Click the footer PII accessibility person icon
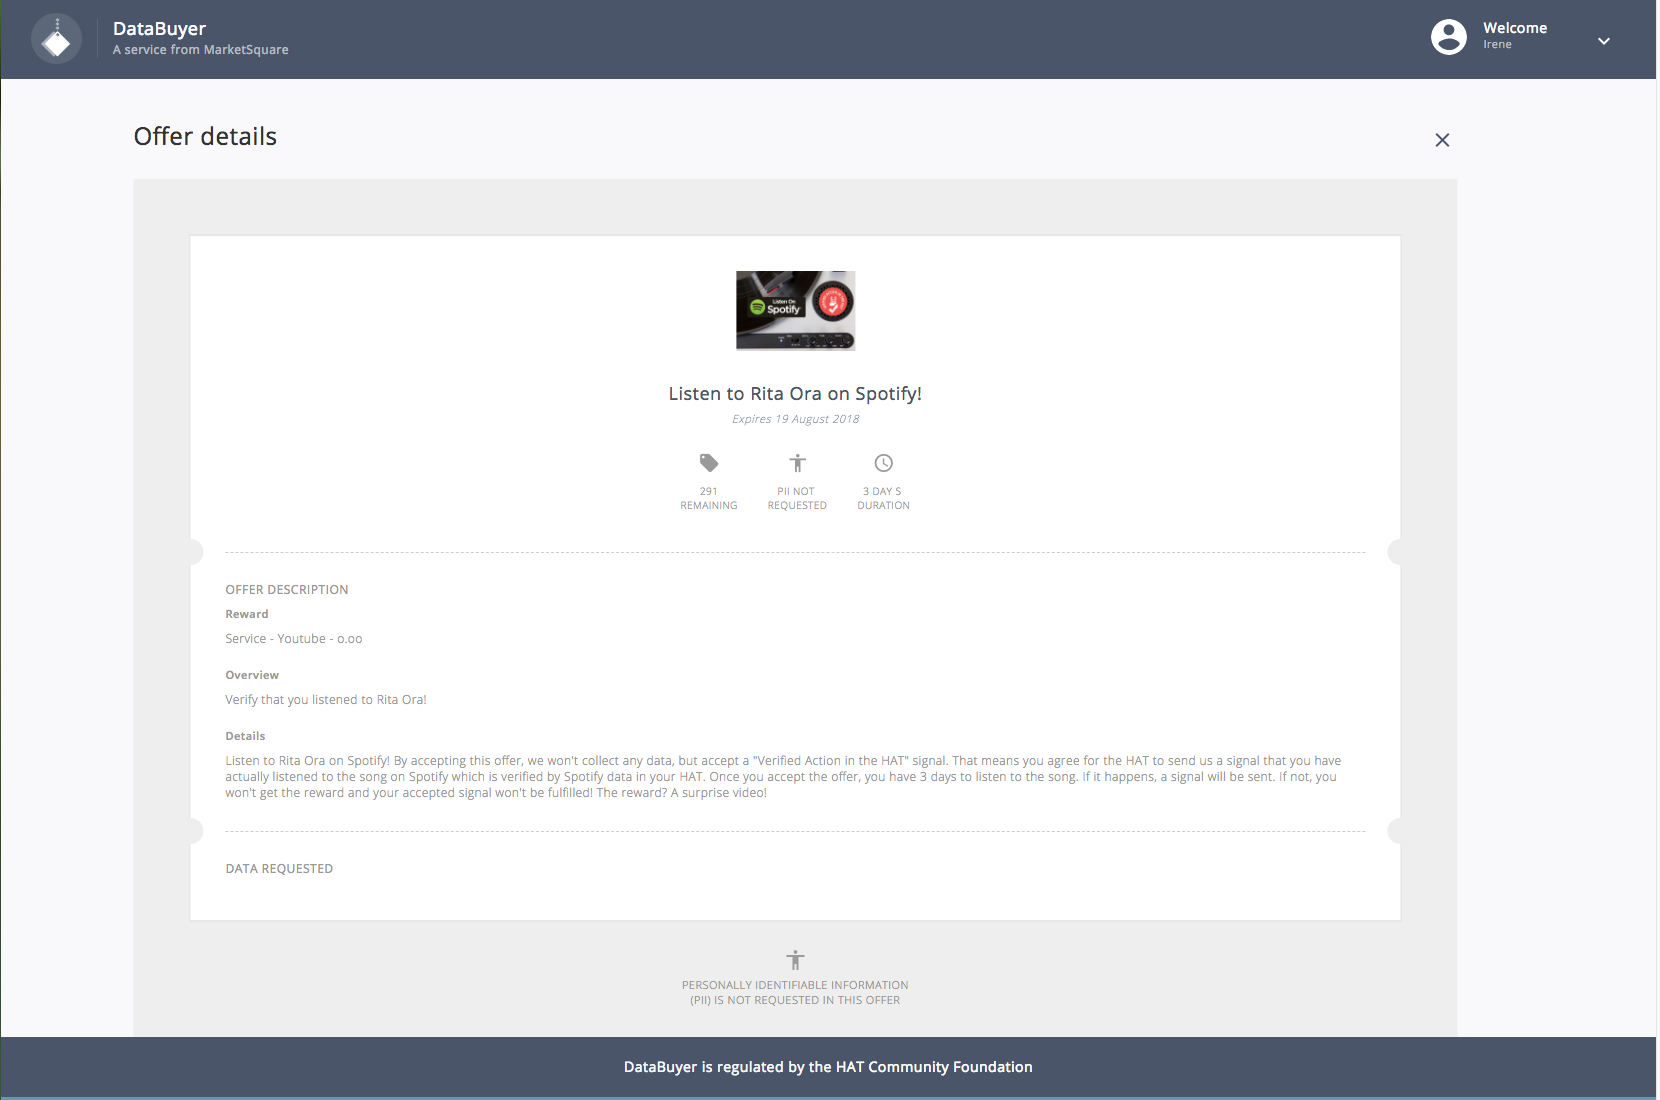This screenshot has height=1100, width=1660. pos(795,960)
